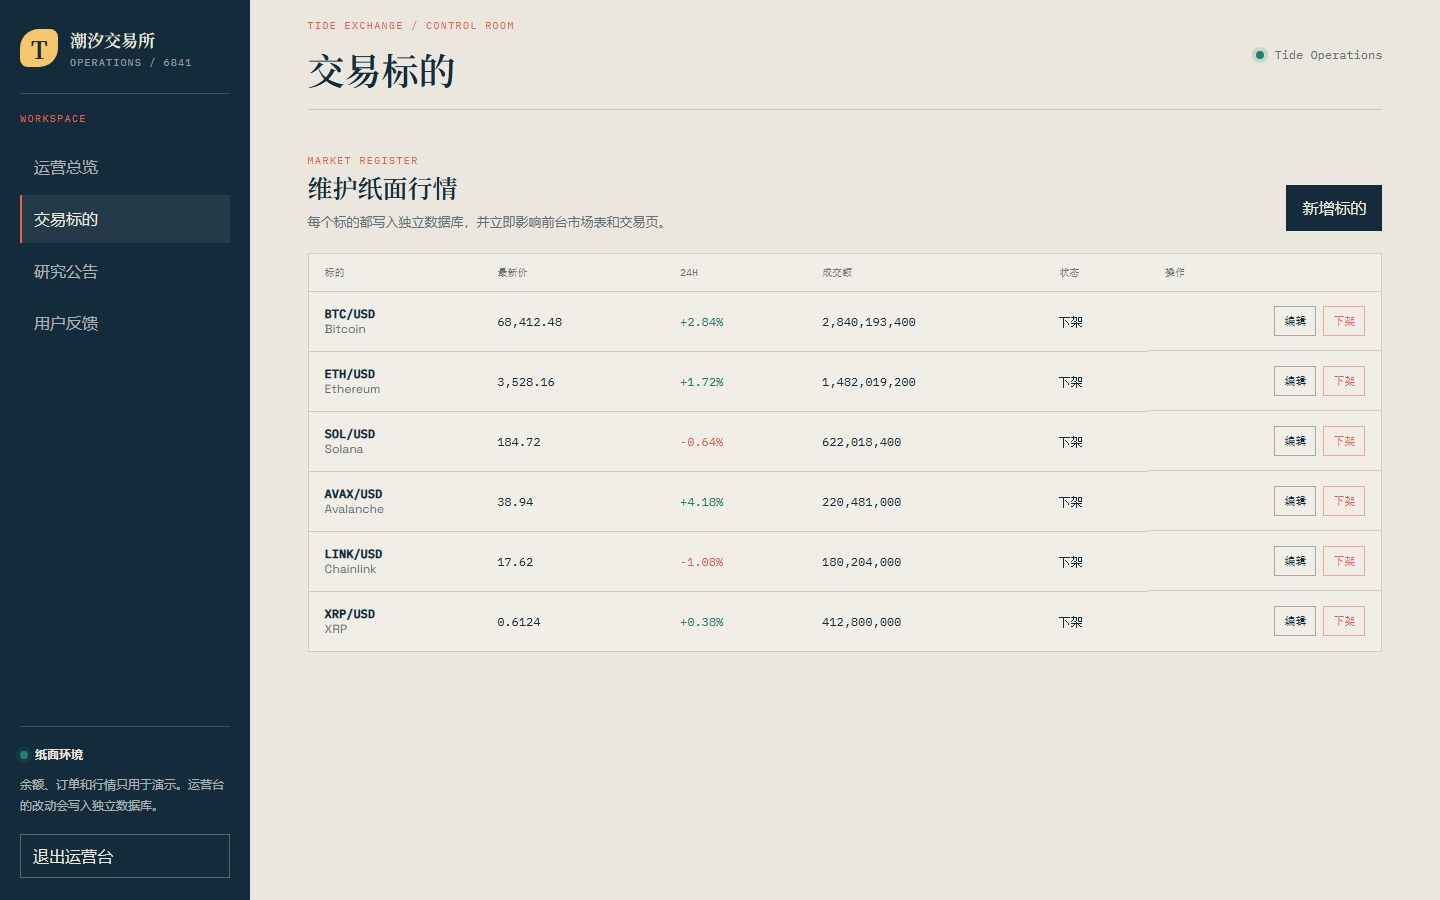Click the TIDE EXCHANGE / CONTROL ROOM breadcrumb
The height and width of the screenshot is (900, 1440).
point(411,26)
